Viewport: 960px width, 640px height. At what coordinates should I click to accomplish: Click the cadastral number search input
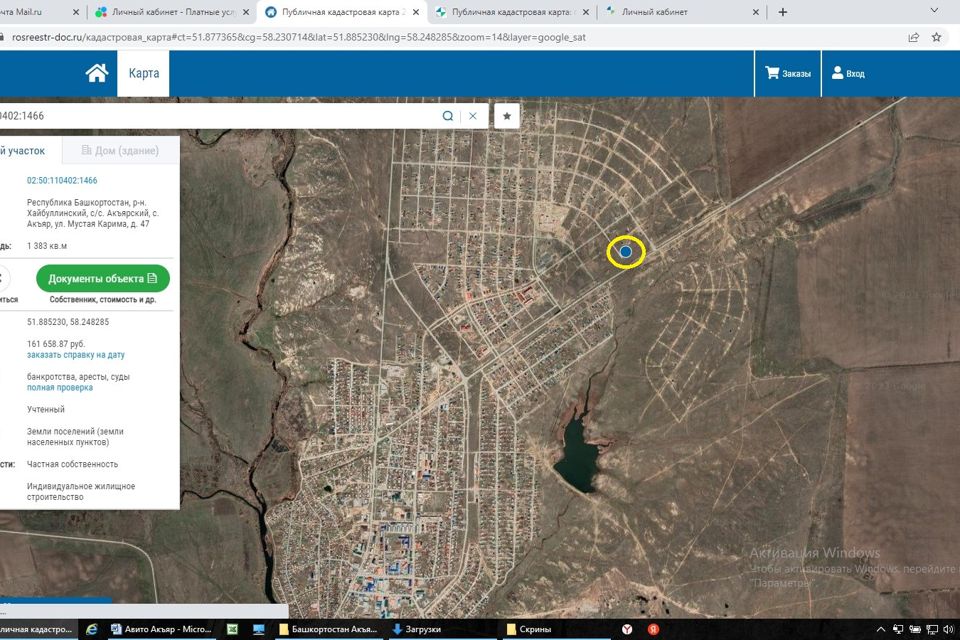pos(220,116)
